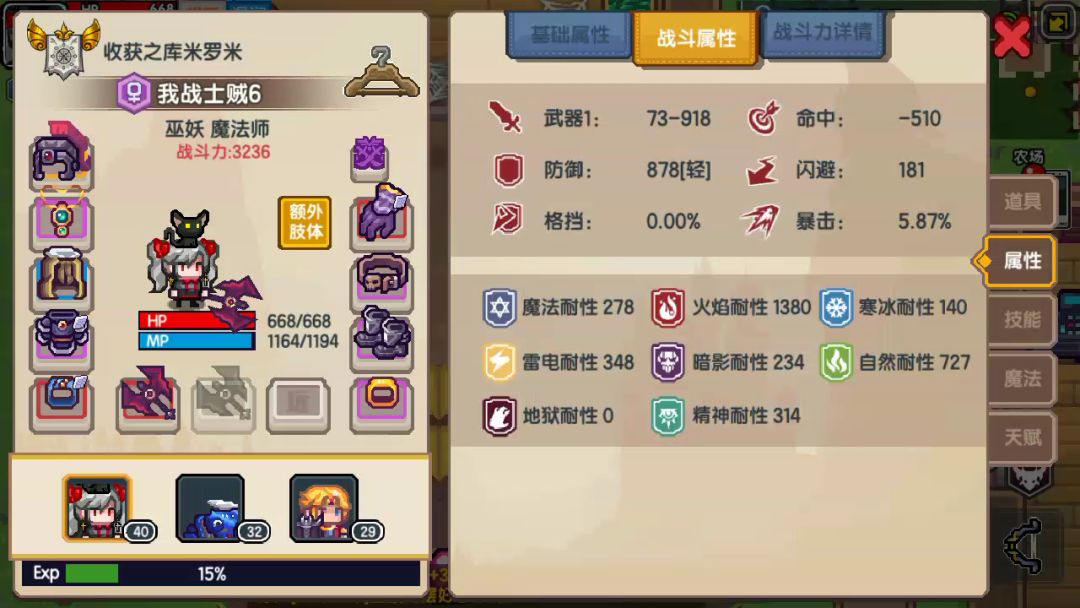Switch to the 战斗力详情 tab

822,32
